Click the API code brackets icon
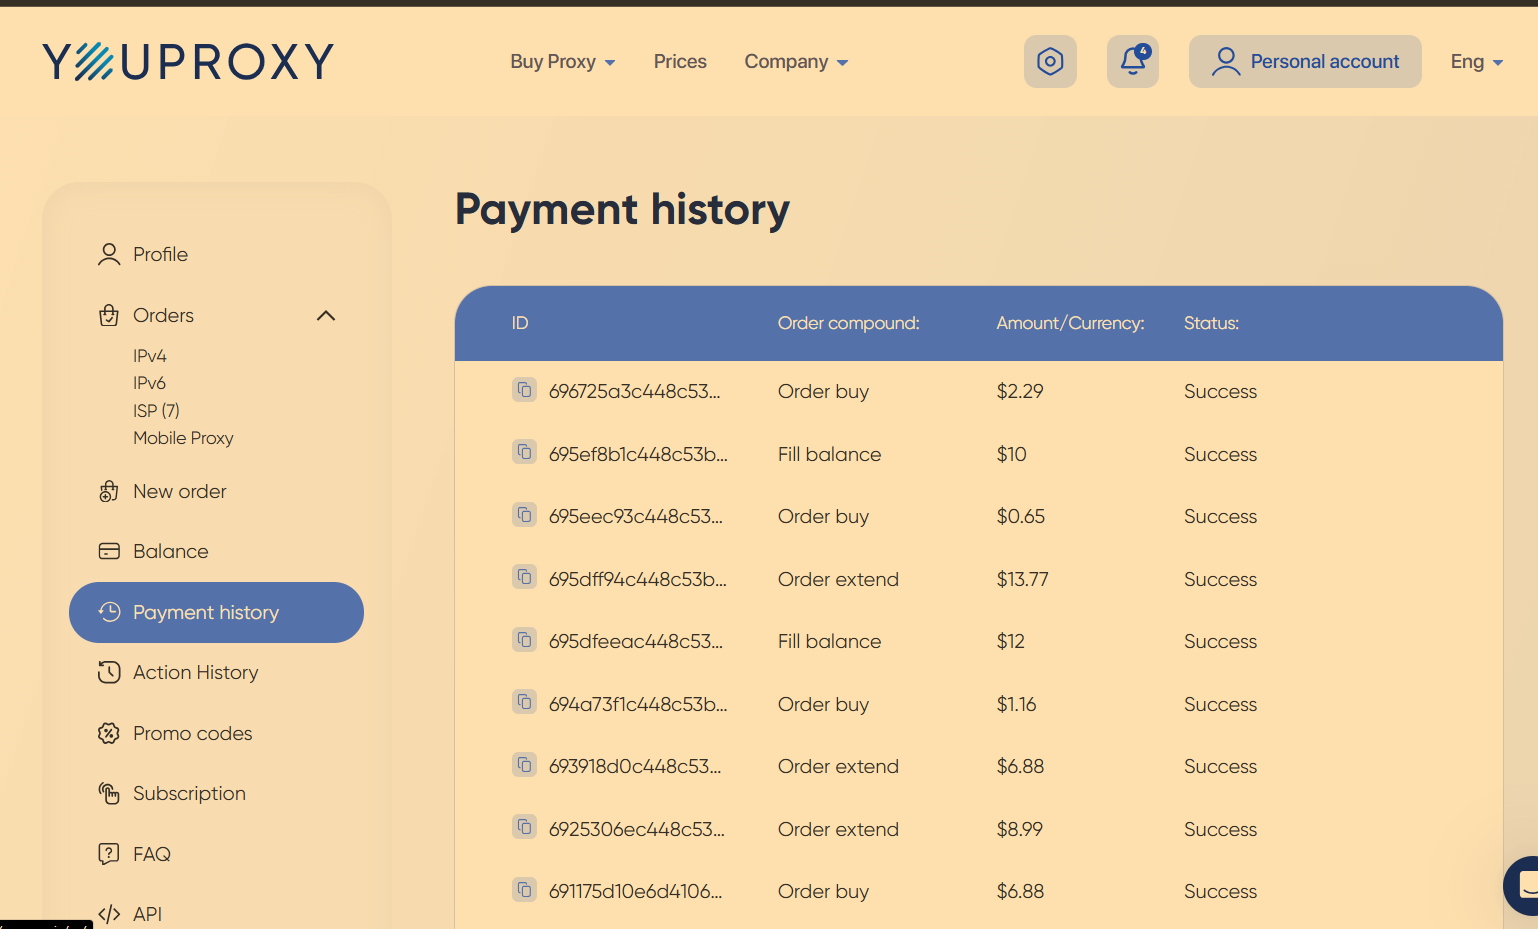The height and width of the screenshot is (929, 1538). point(109,914)
